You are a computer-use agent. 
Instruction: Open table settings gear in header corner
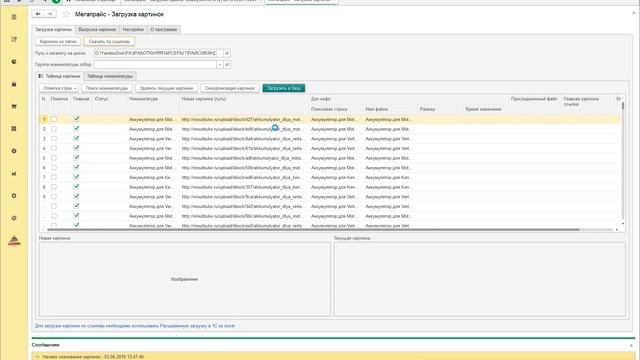618,99
